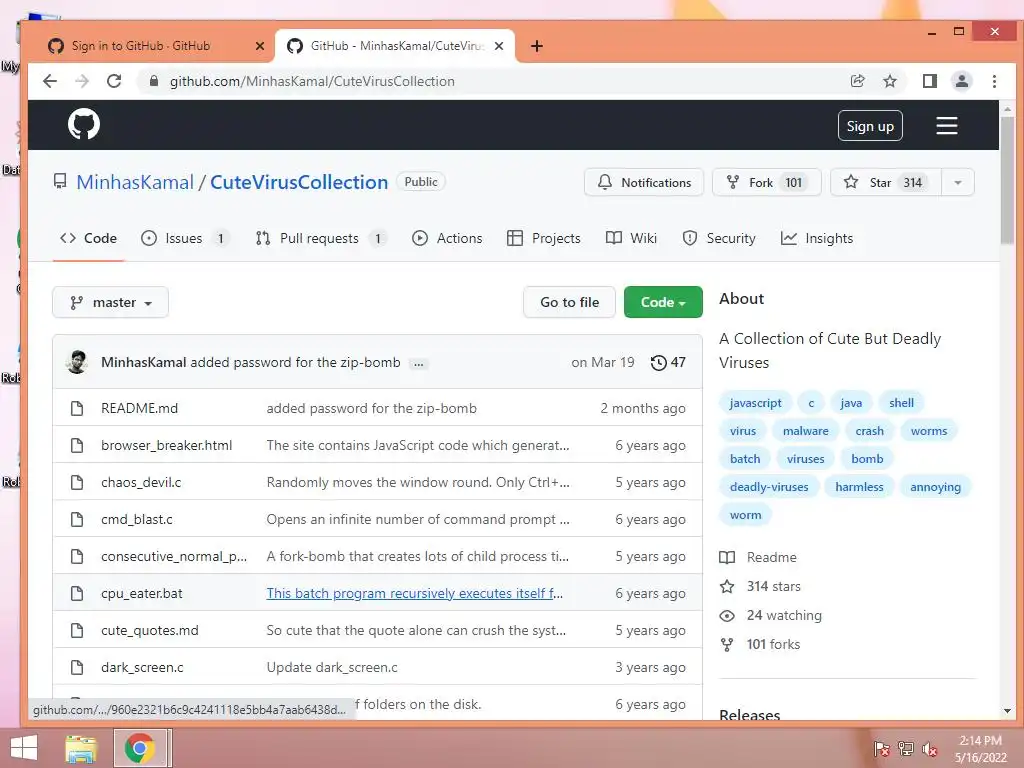Click the deadly-viruses topic tag
Viewport: 1024px width, 768px height.
[769, 487]
